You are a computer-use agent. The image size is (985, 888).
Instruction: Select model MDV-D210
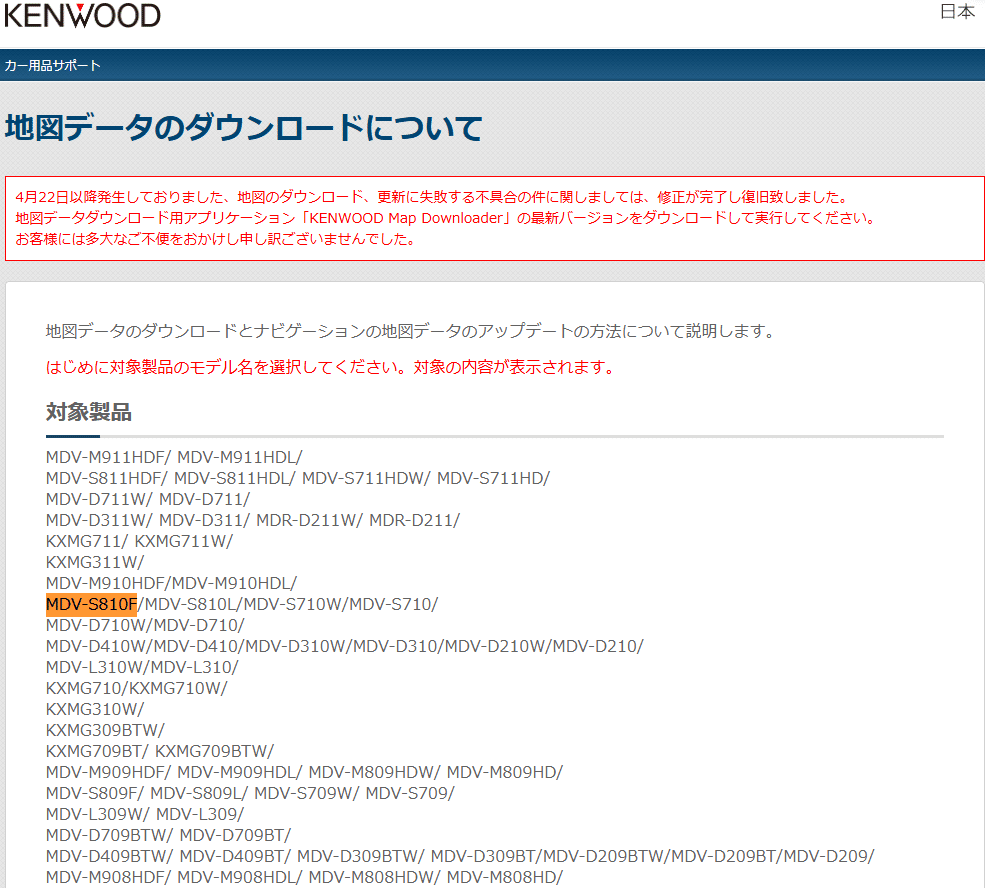596,646
